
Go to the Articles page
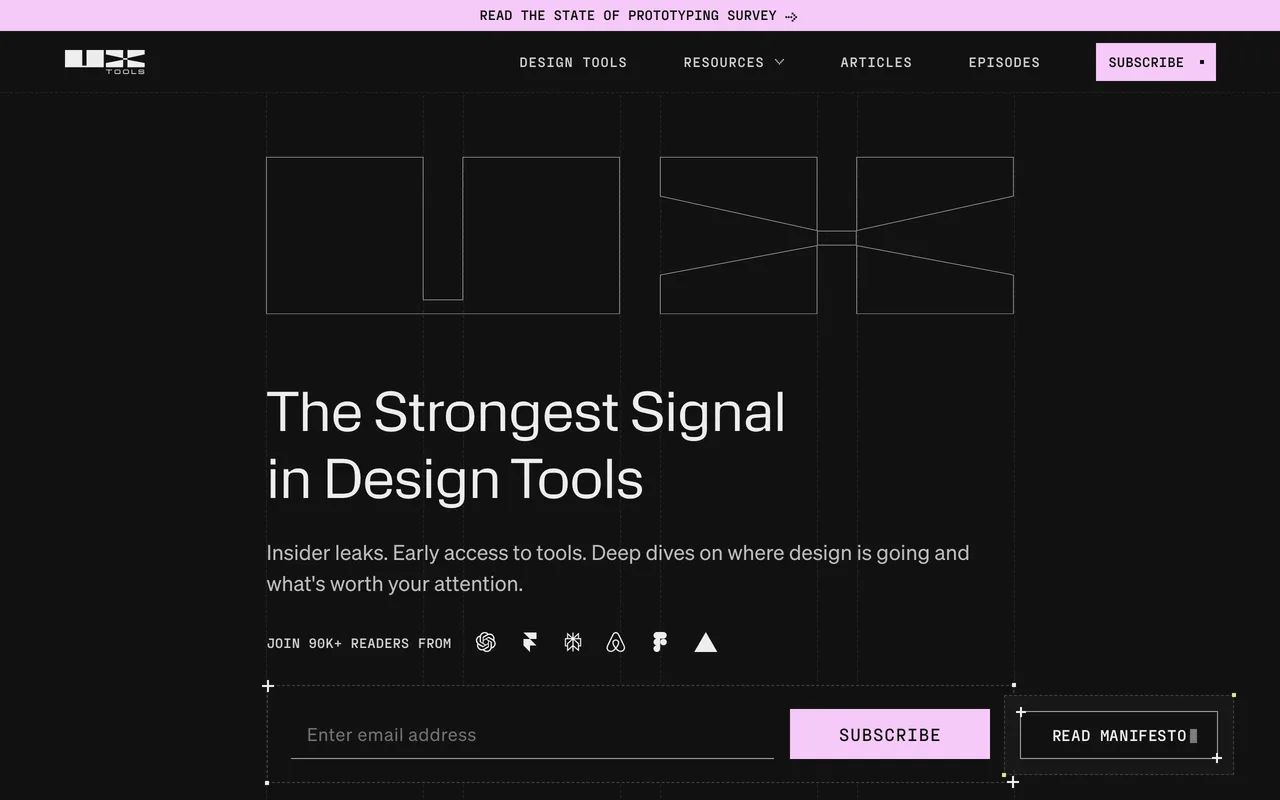876,62
